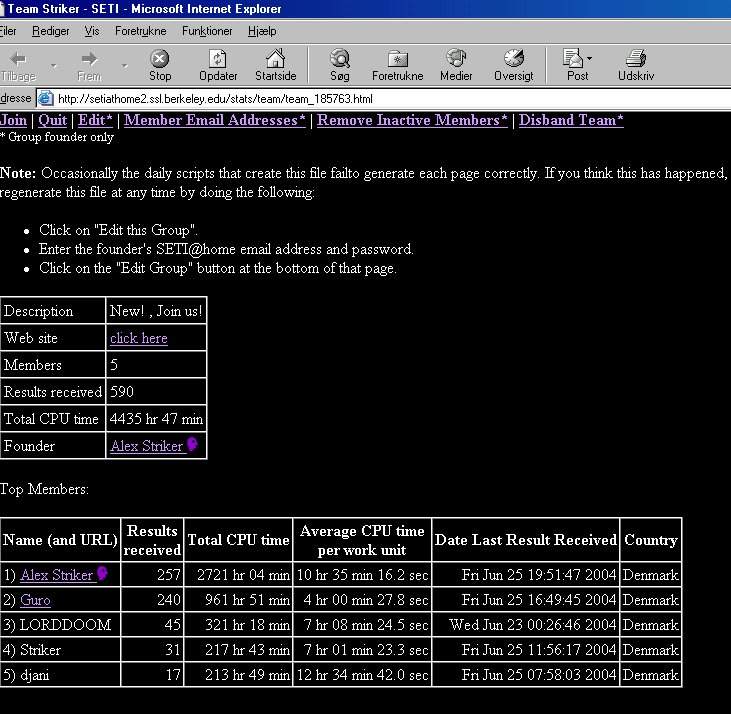The height and width of the screenshot is (714, 731).
Task: Click 'Country' column header
Action: tap(651, 540)
